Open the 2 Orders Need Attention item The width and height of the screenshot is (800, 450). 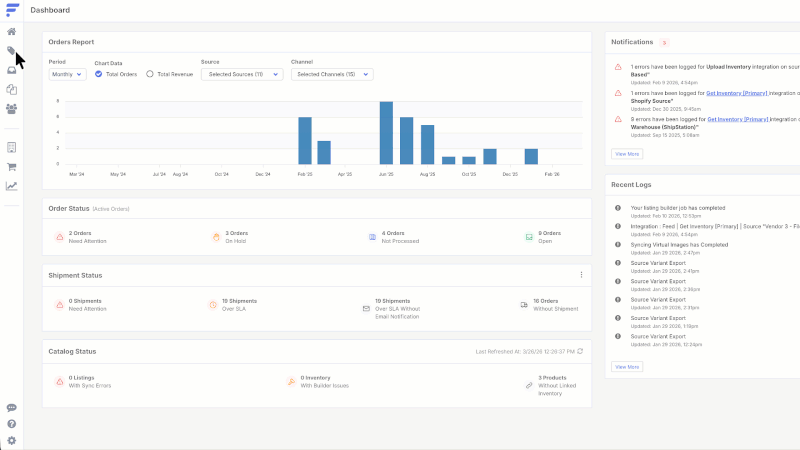tap(88, 237)
